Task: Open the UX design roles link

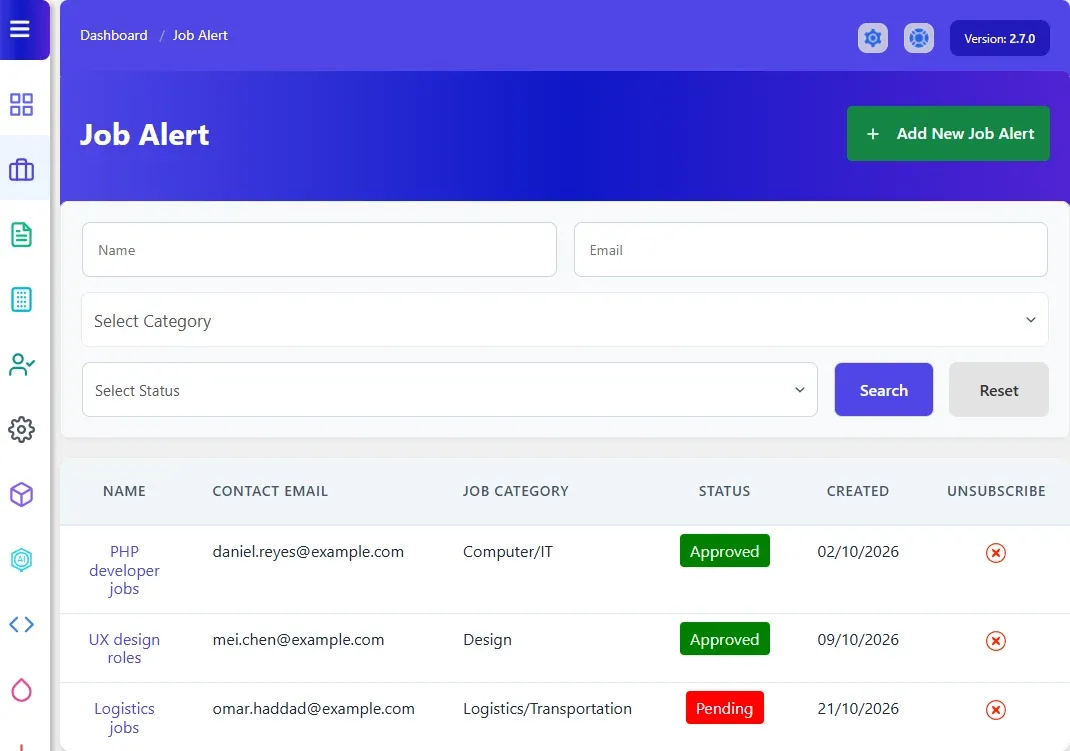Action: 124,649
